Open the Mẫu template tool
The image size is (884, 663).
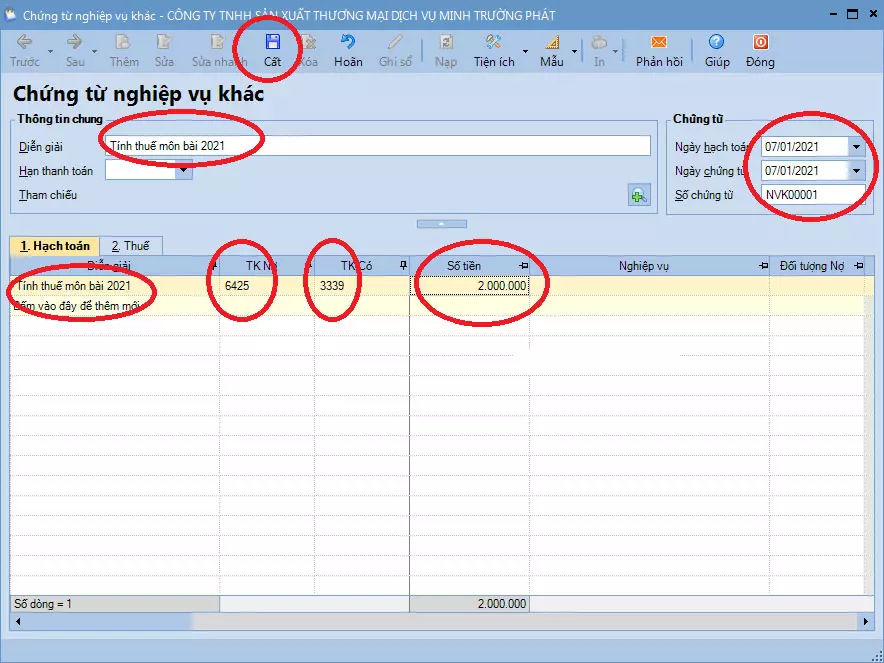[551, 50]
